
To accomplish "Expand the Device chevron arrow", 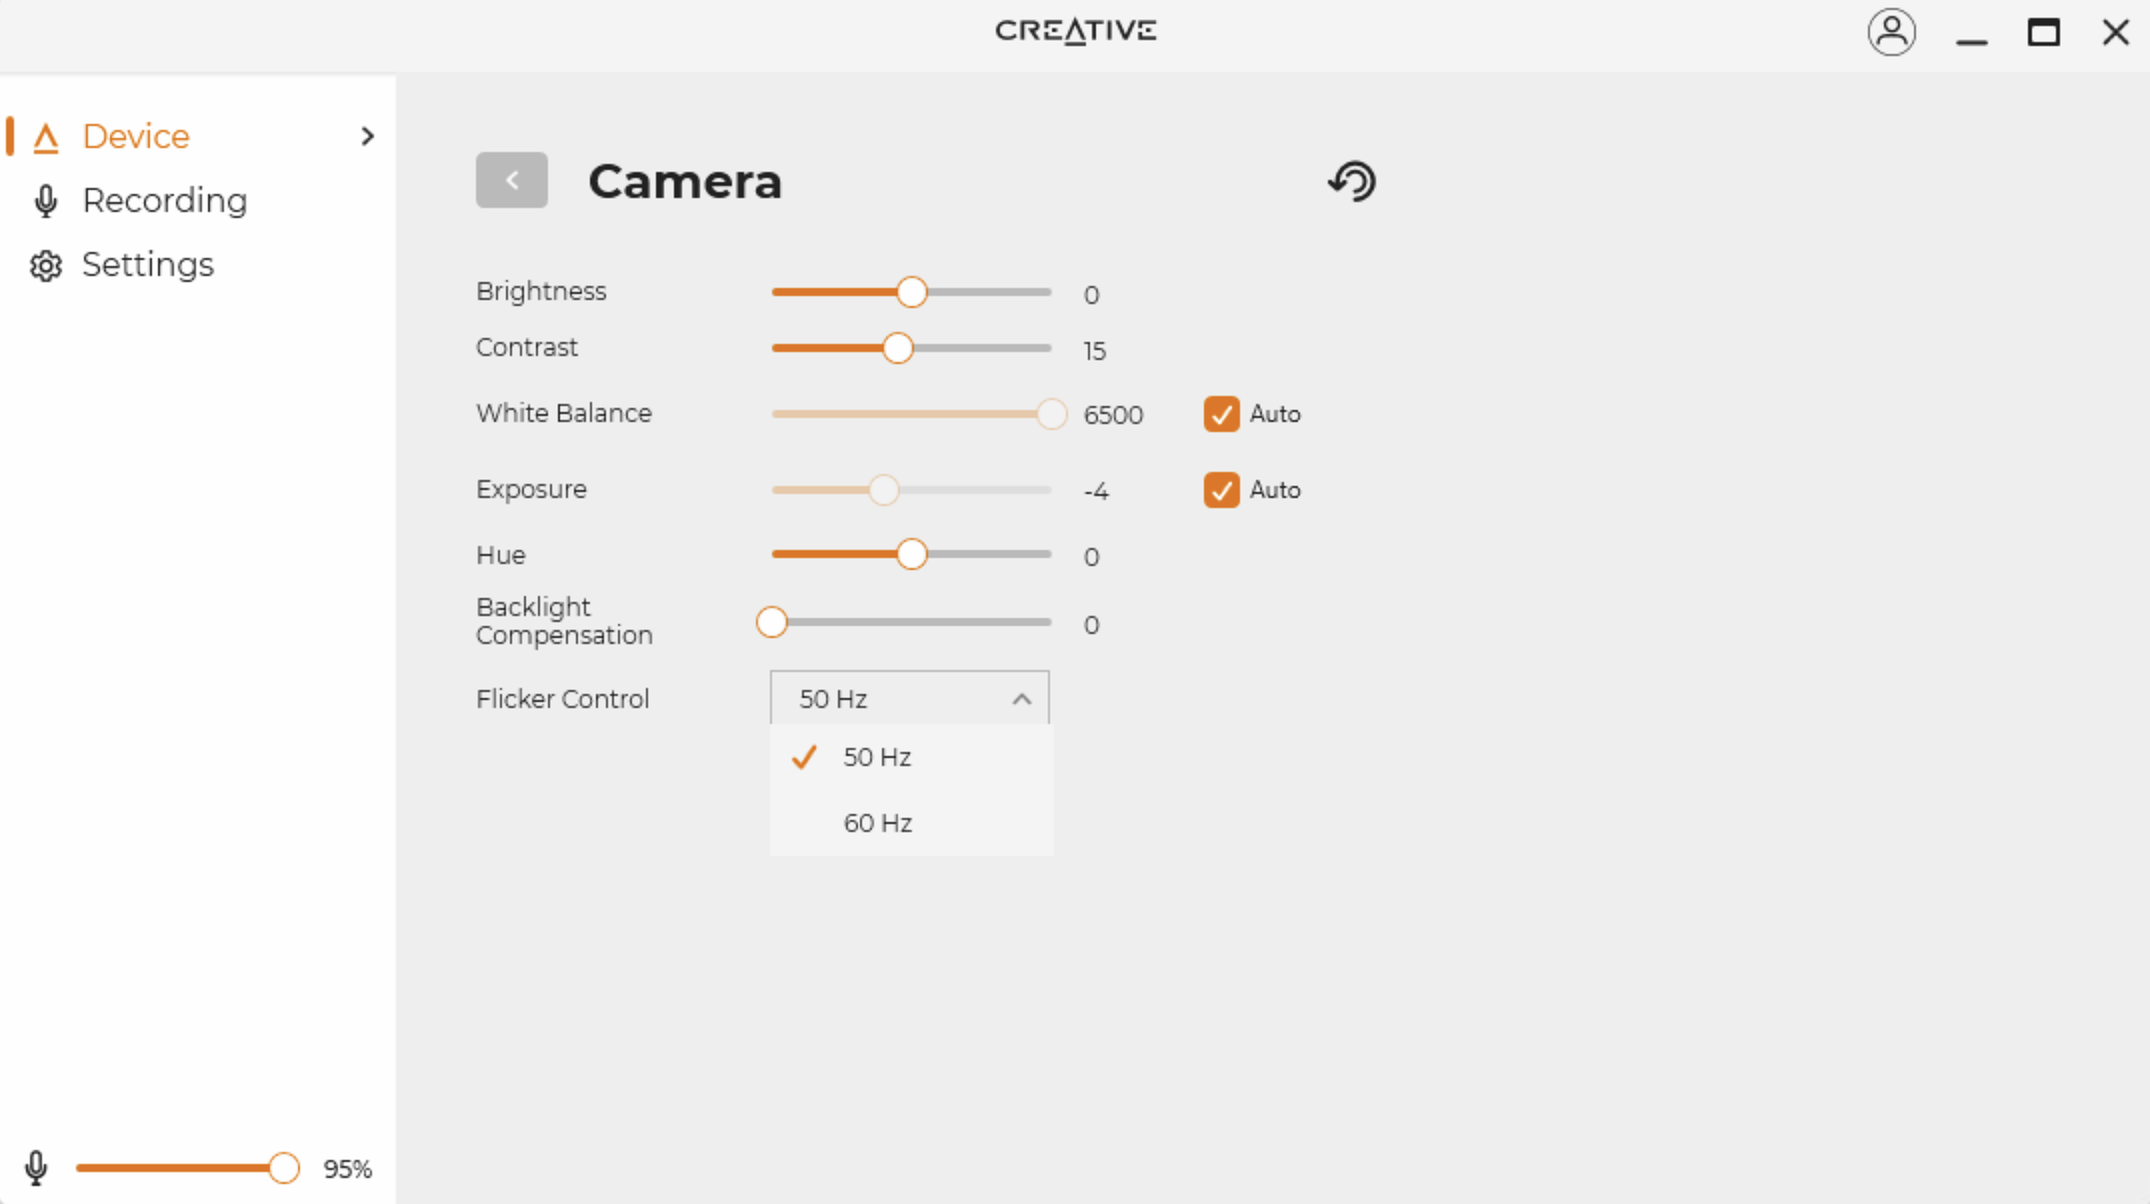I will (367, 136).
